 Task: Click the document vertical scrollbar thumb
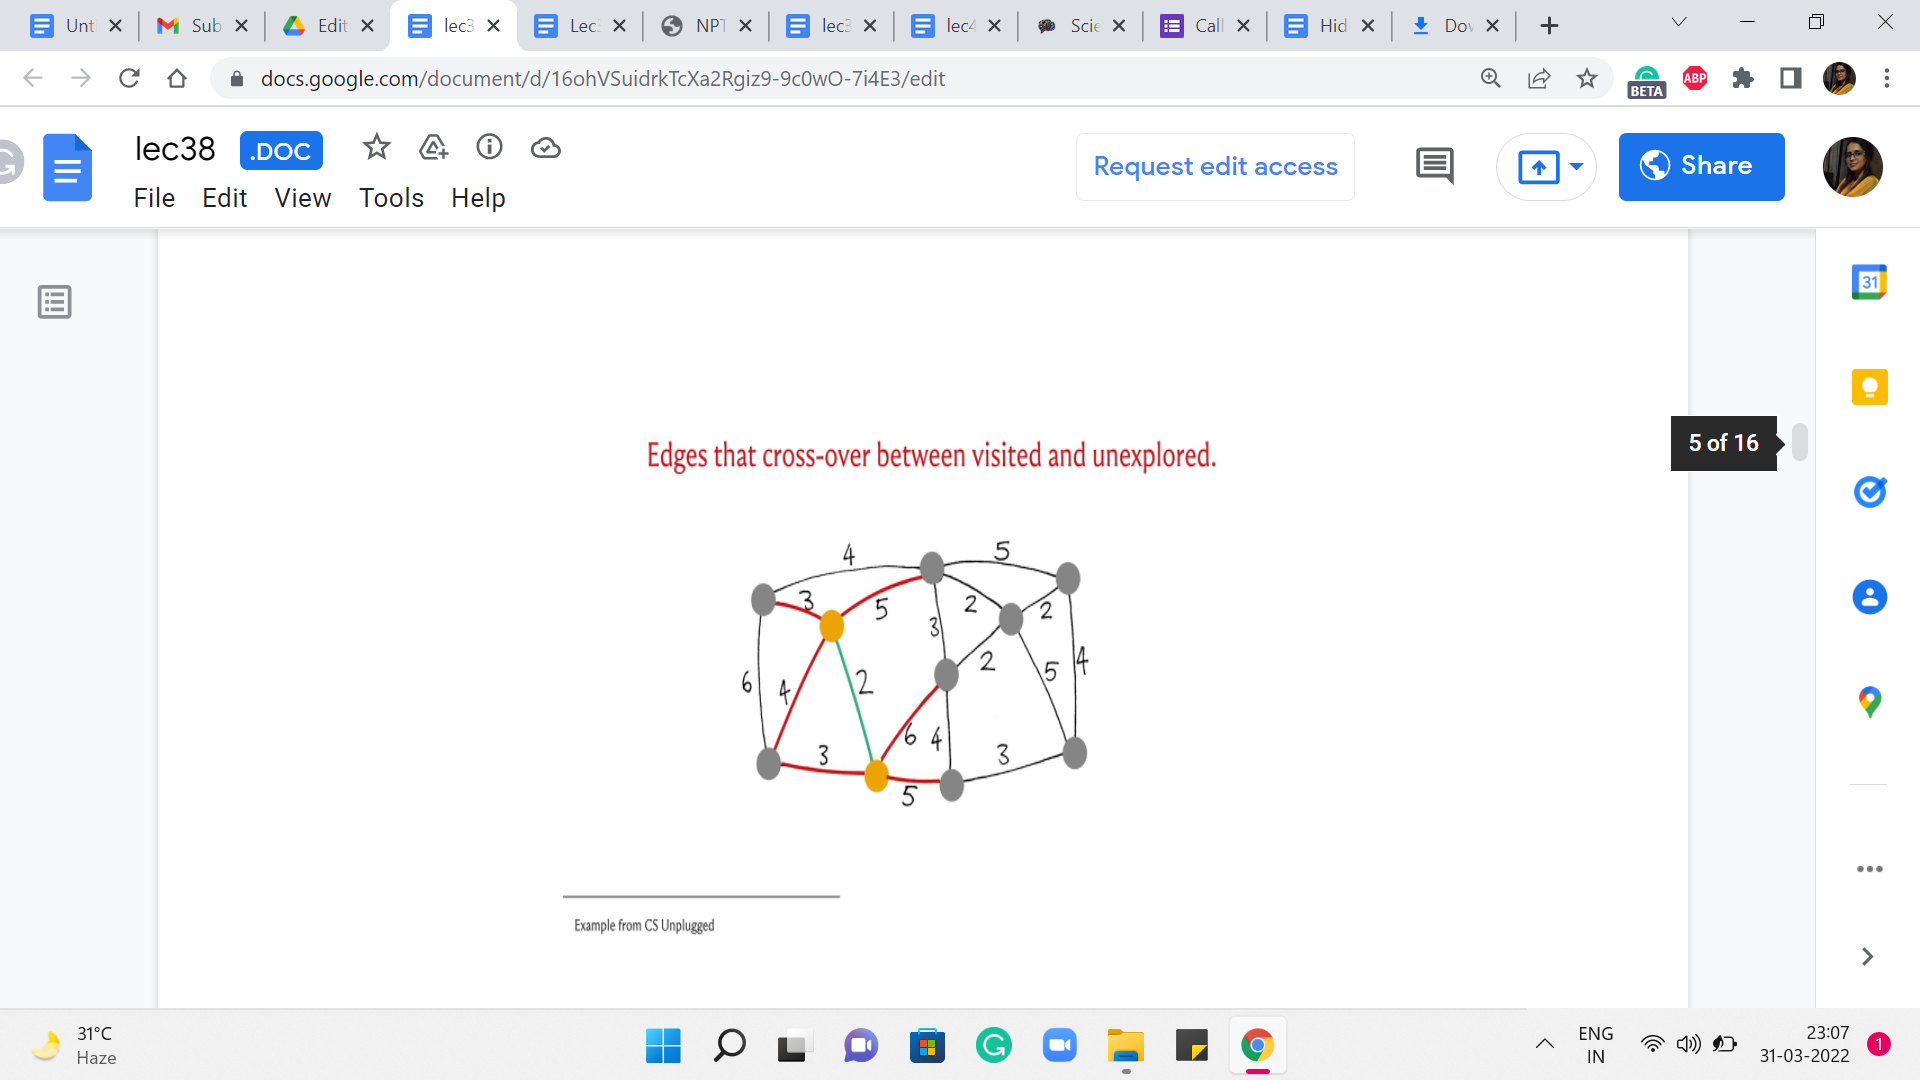(1800, 442)
